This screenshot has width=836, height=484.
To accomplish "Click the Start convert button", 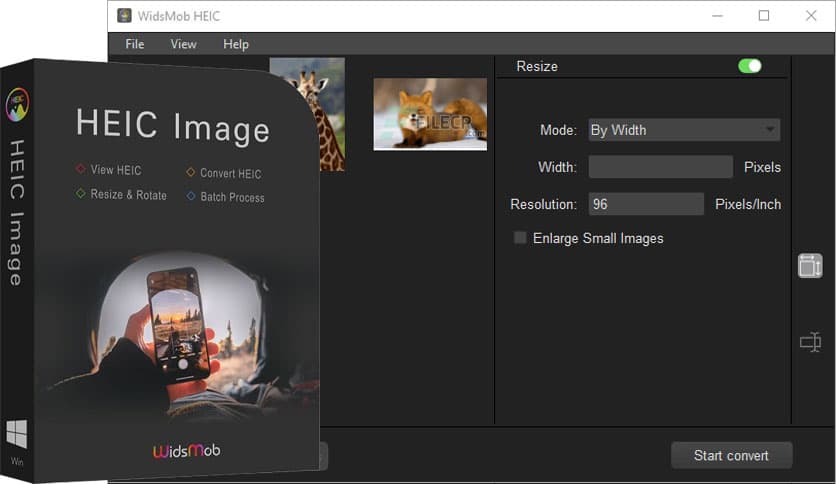I will [x=732, y=456].
